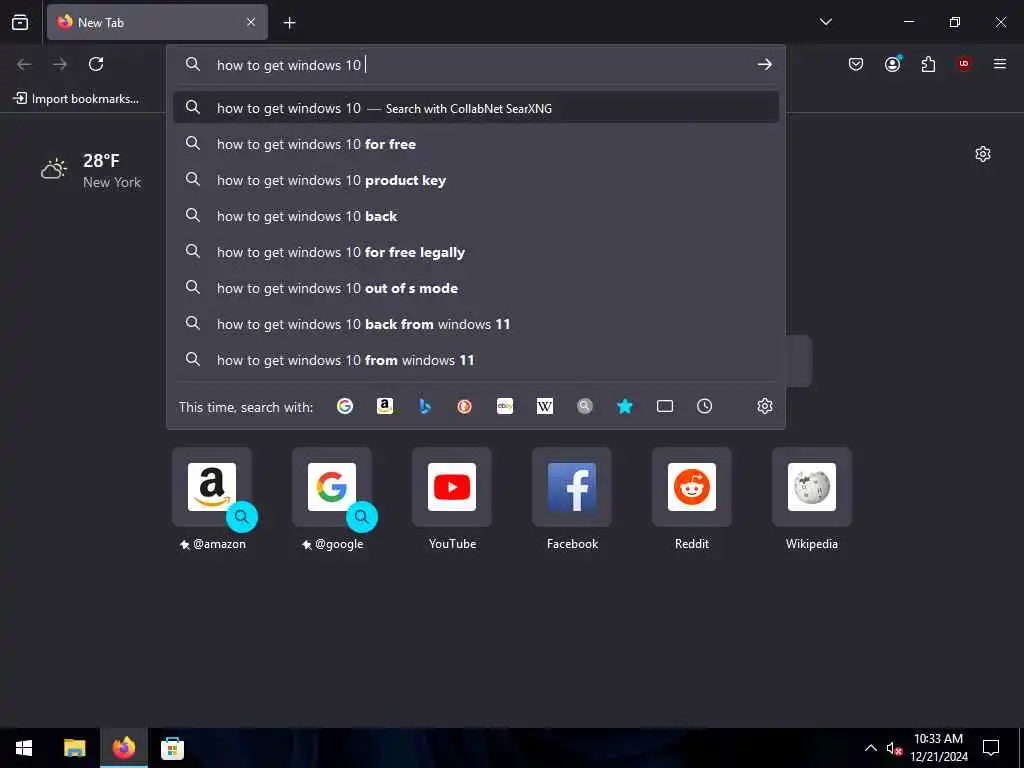This screenshot has width=1024, height=768.
Task: Go back one page
Action: point(24,64)
